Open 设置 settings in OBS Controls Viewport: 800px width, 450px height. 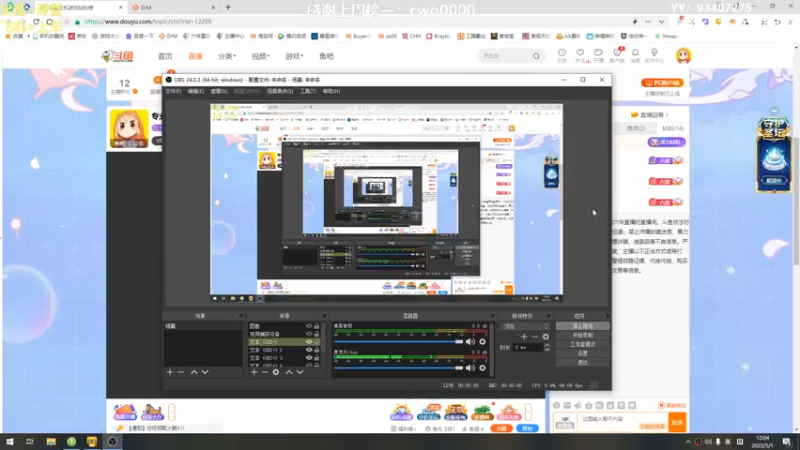582,354
